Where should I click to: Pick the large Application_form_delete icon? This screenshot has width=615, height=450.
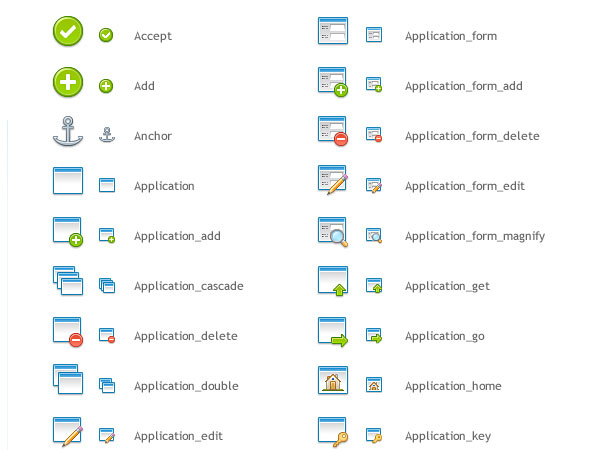(x=333, y=131)
